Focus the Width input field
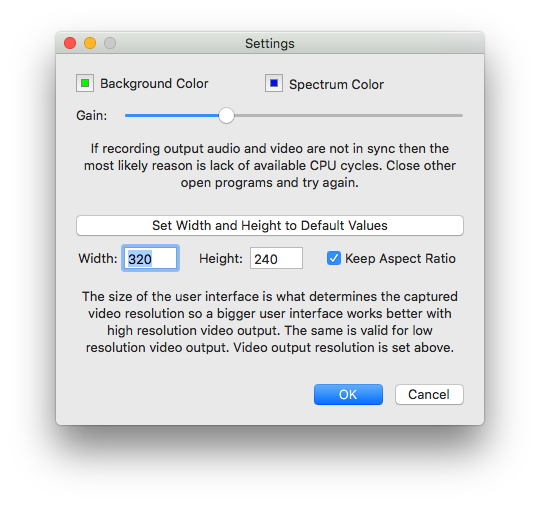This screenshot has width=540, height=505. (x=150, y=258)
